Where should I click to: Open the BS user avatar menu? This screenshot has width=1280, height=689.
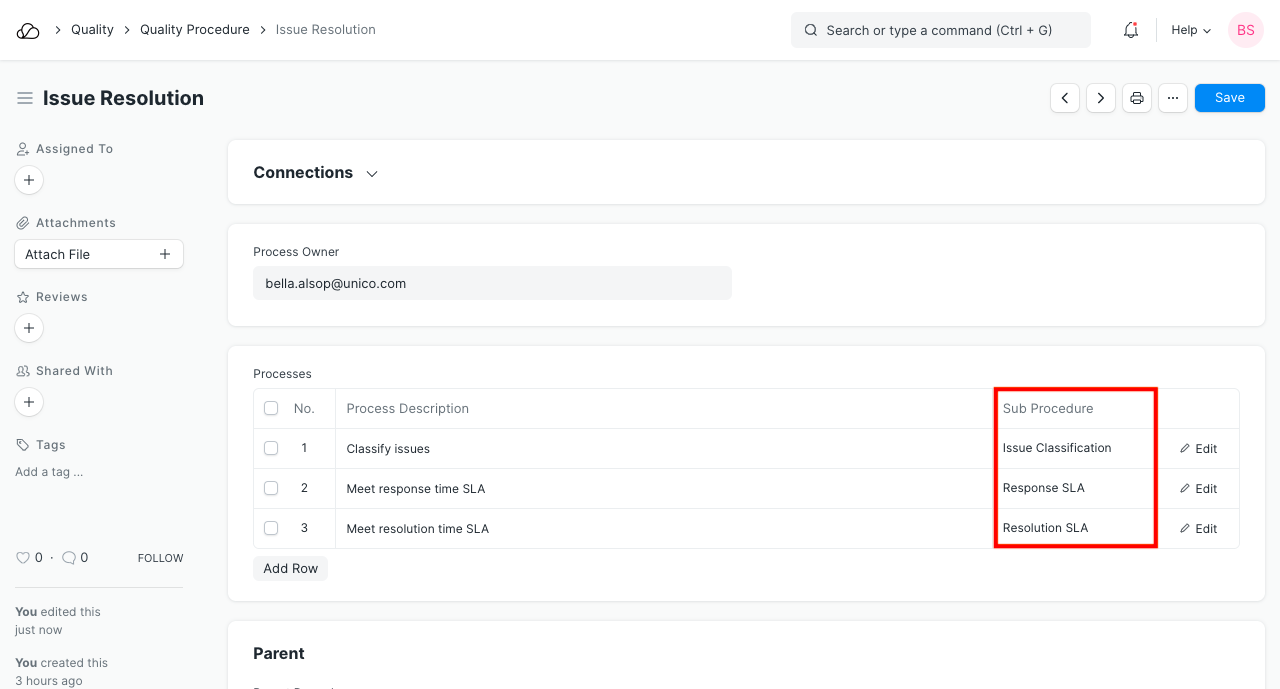point(1245,30)
